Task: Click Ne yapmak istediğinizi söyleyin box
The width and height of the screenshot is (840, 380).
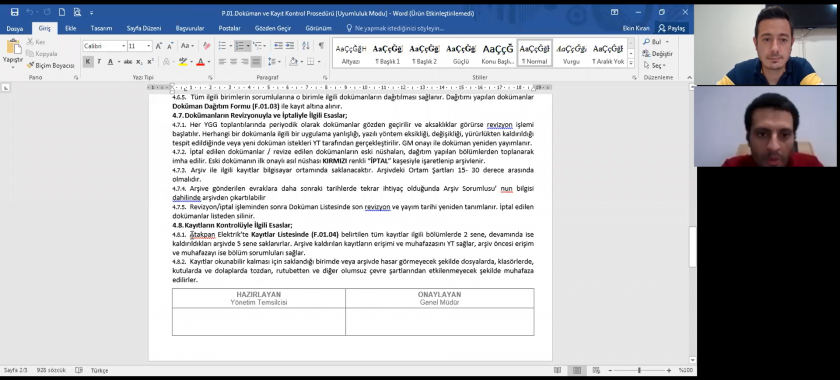Action: point(395,28)
